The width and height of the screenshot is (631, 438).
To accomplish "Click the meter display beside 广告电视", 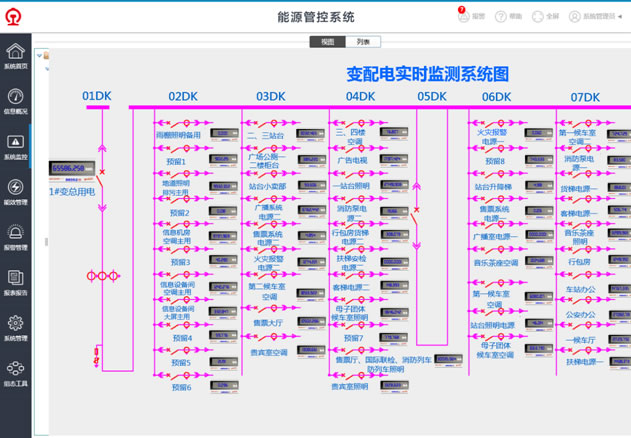I will coord(394,159).
